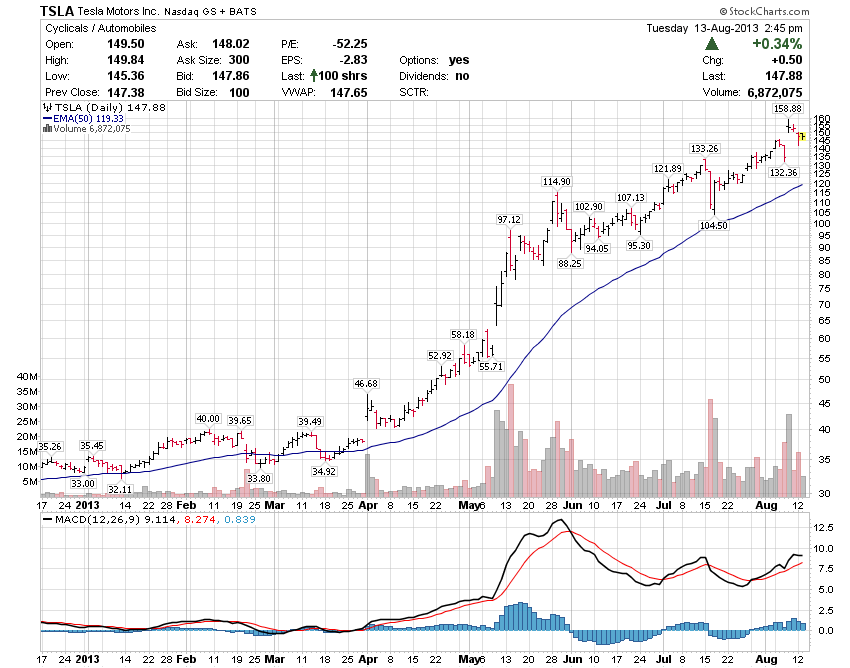Click the 88.25 price label
Image resolution: width=850 pixels, height=668 pixels.
(570, 264)
